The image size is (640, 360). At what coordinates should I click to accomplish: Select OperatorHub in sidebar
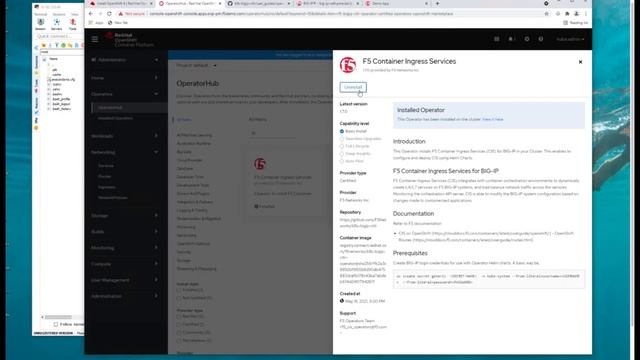110,107
